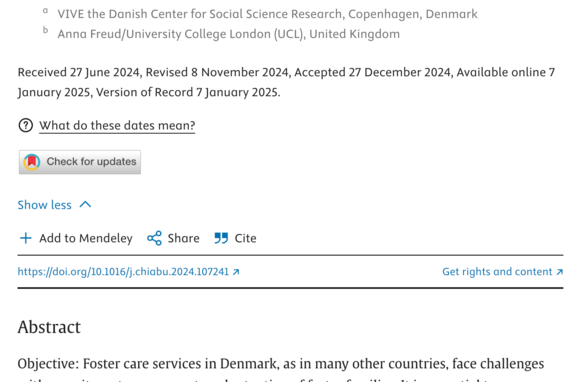The width and height of the screenshot is (580, 382).
Task: Choose the Share option
Action: [173, 238]
